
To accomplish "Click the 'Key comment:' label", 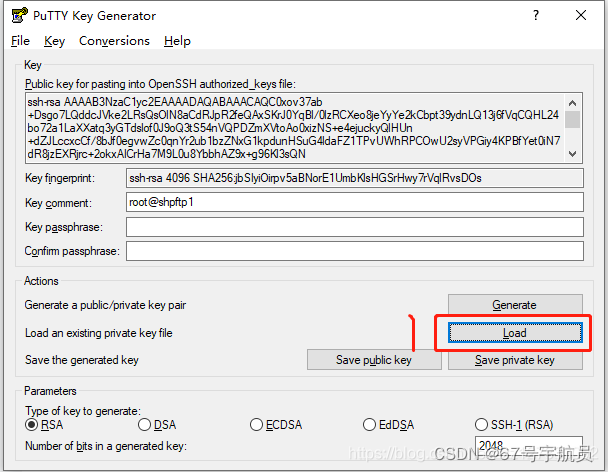I will tap(58, 203).
